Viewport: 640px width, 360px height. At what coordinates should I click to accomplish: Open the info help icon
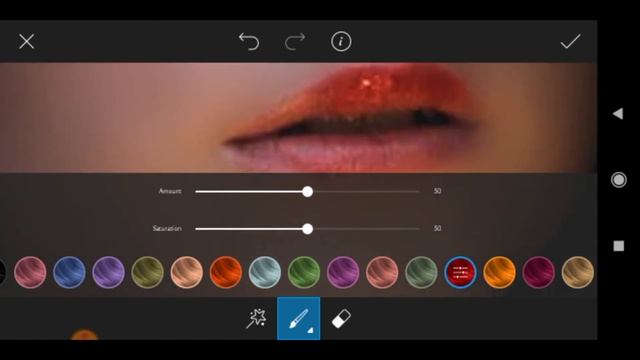click(x=341, y=41)
